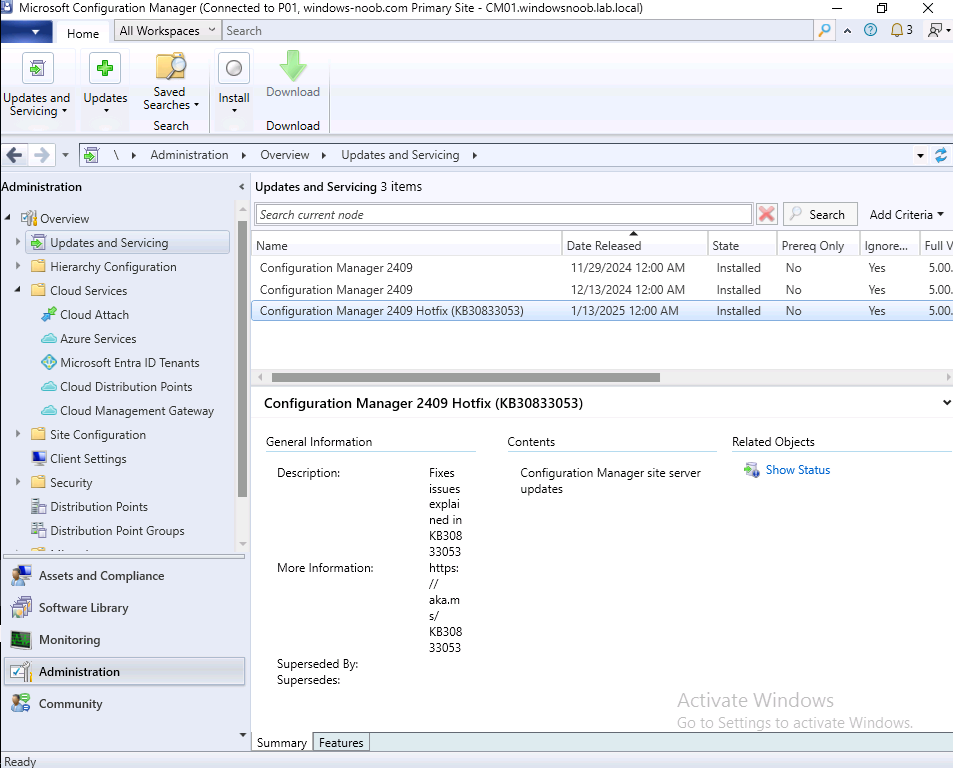Select the 2409 Hotfix KB30833053 row
This screenshot has height=768, width=953.
(x=602, y=310)
